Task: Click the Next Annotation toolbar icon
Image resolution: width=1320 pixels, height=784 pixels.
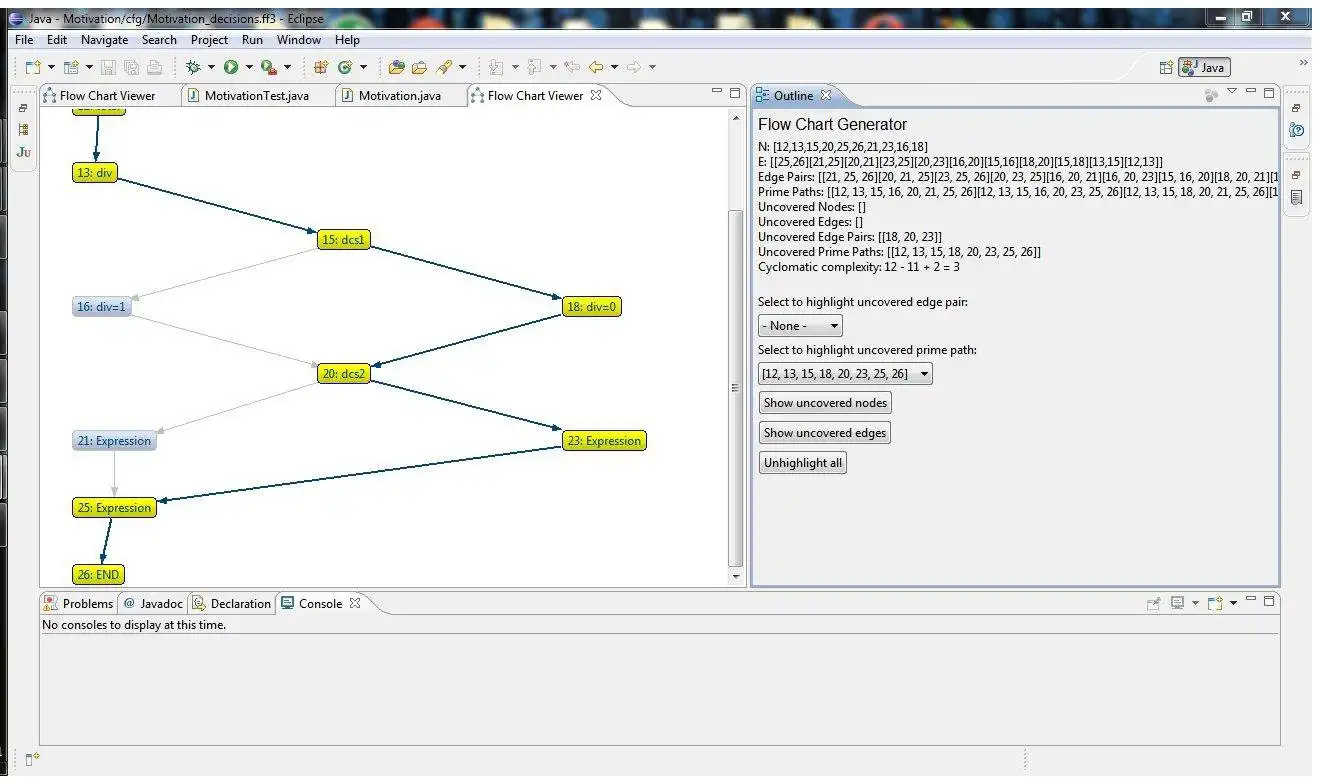Action: [x=496, y=67]
